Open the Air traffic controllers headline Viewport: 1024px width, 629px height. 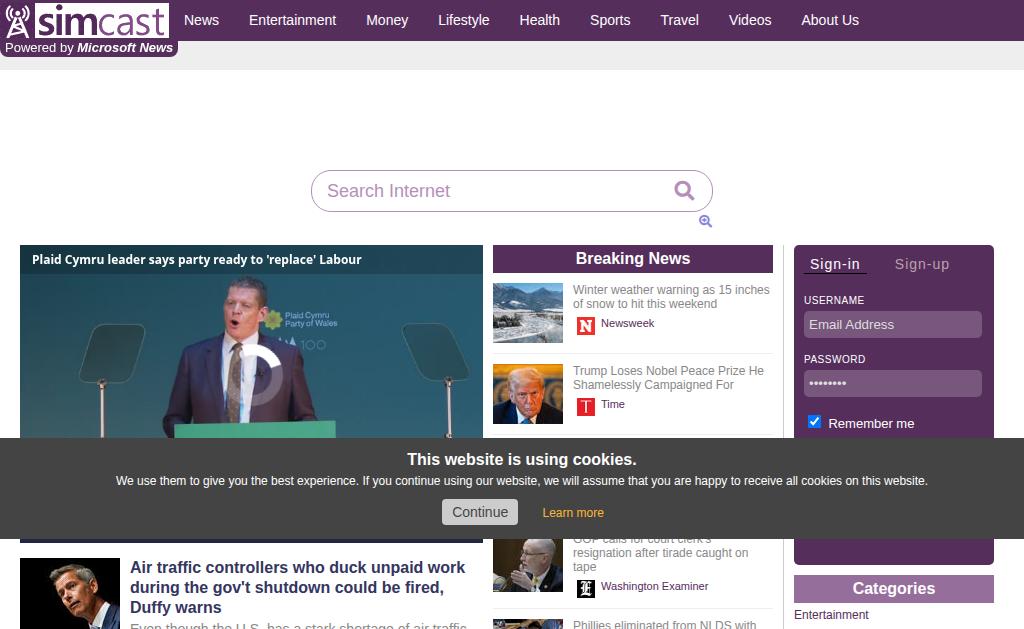pyautogui.click(x=297, y=587)
